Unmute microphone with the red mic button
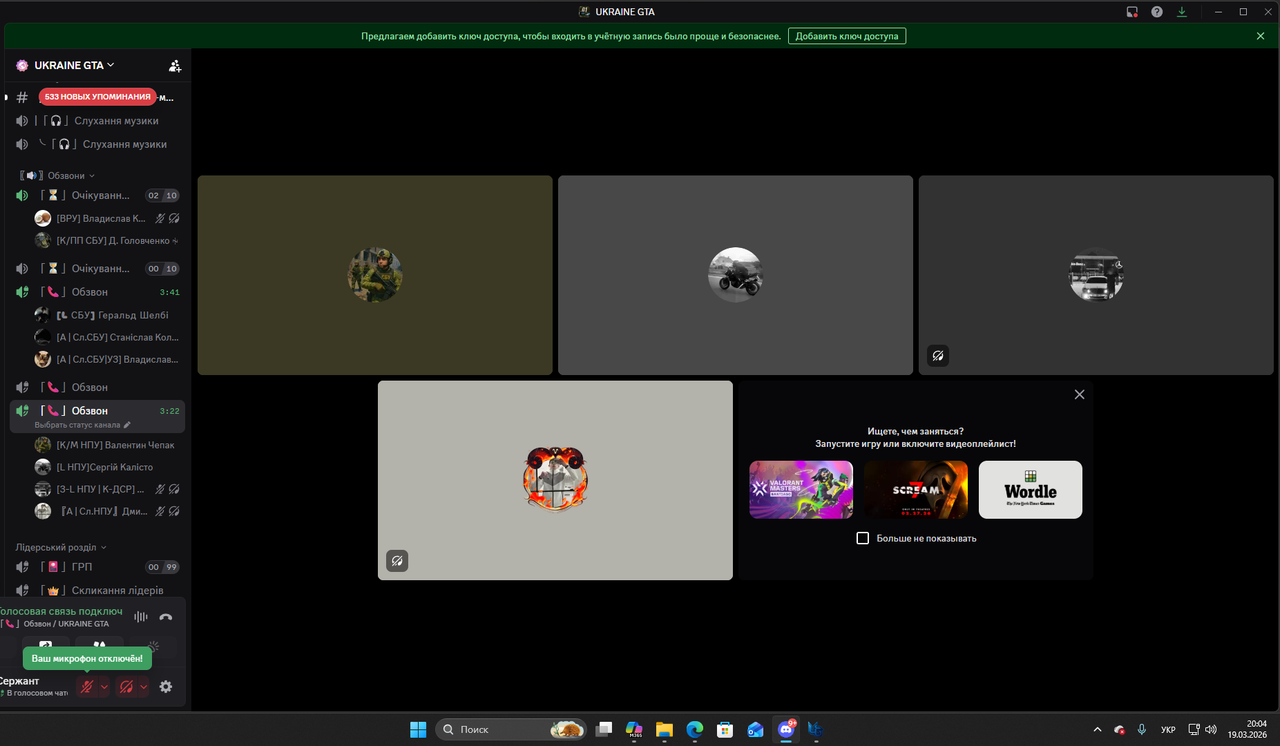This screenshot has height=746, width=1280. 88,687
